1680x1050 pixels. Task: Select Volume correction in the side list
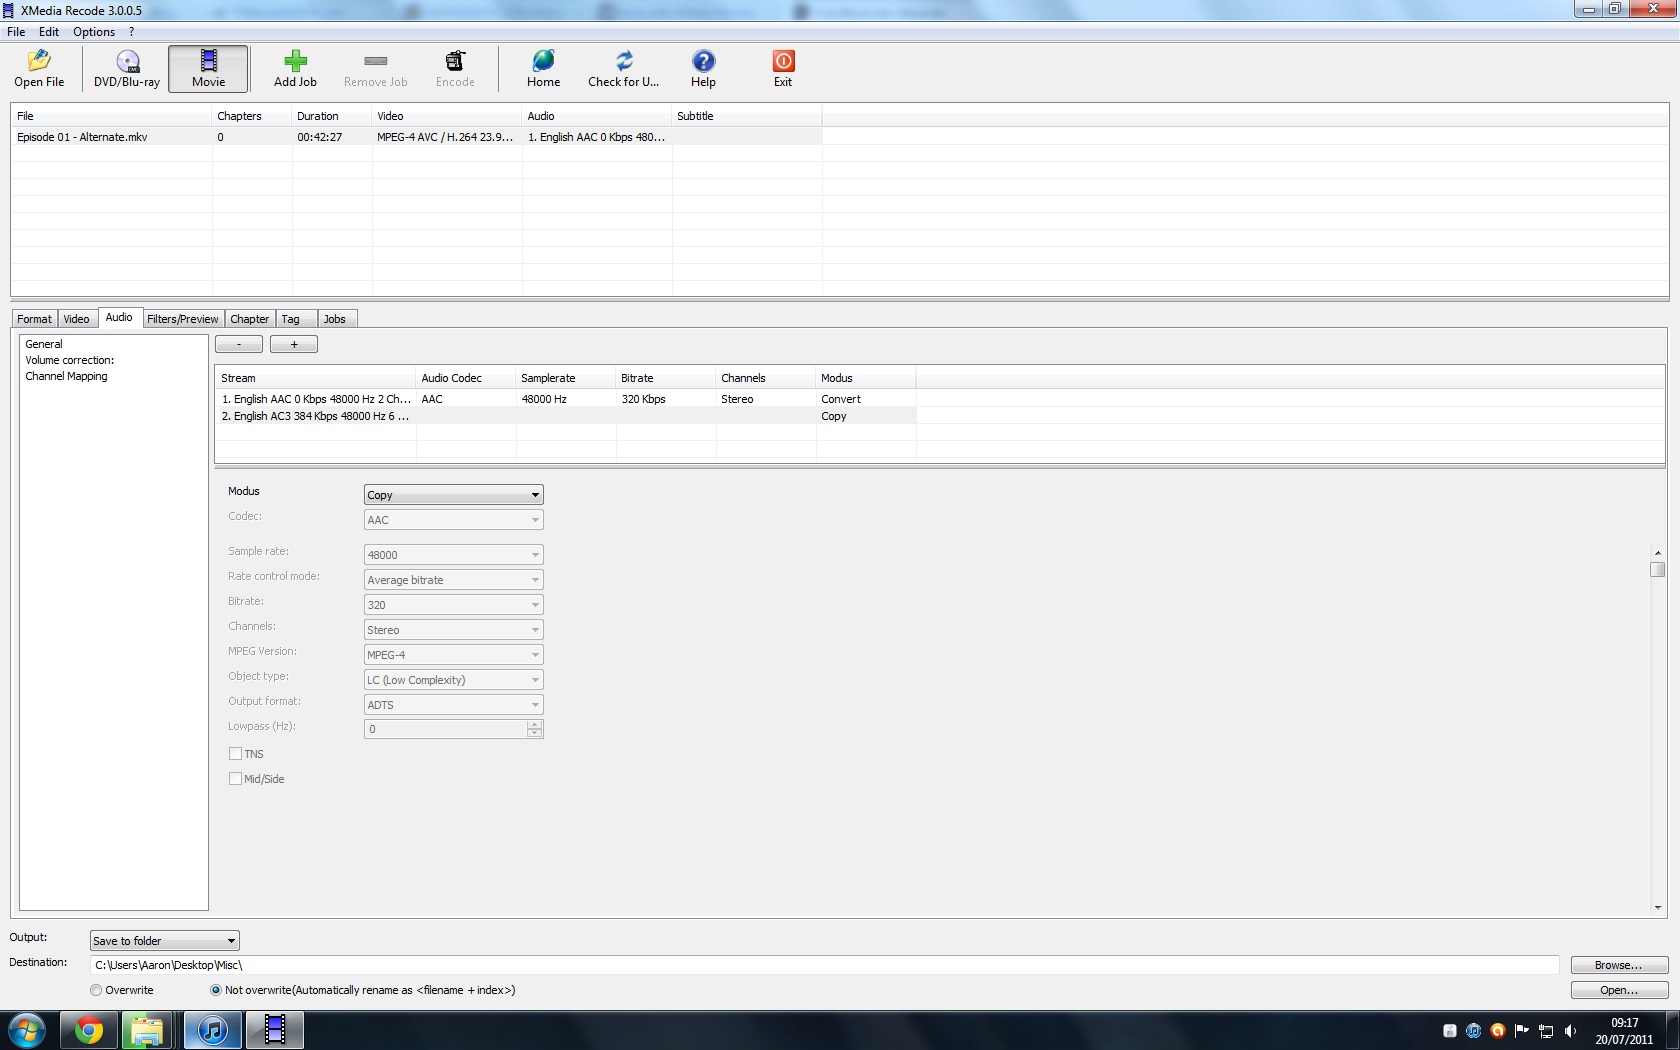[x=70, y=360]
